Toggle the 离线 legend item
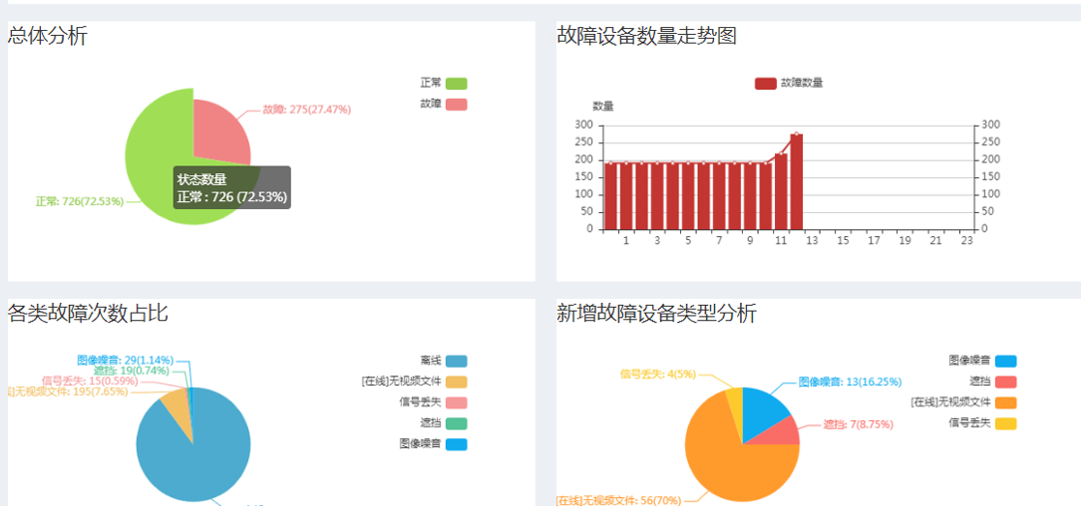This screenshot has height=524, width=1088. coord(456,361)
